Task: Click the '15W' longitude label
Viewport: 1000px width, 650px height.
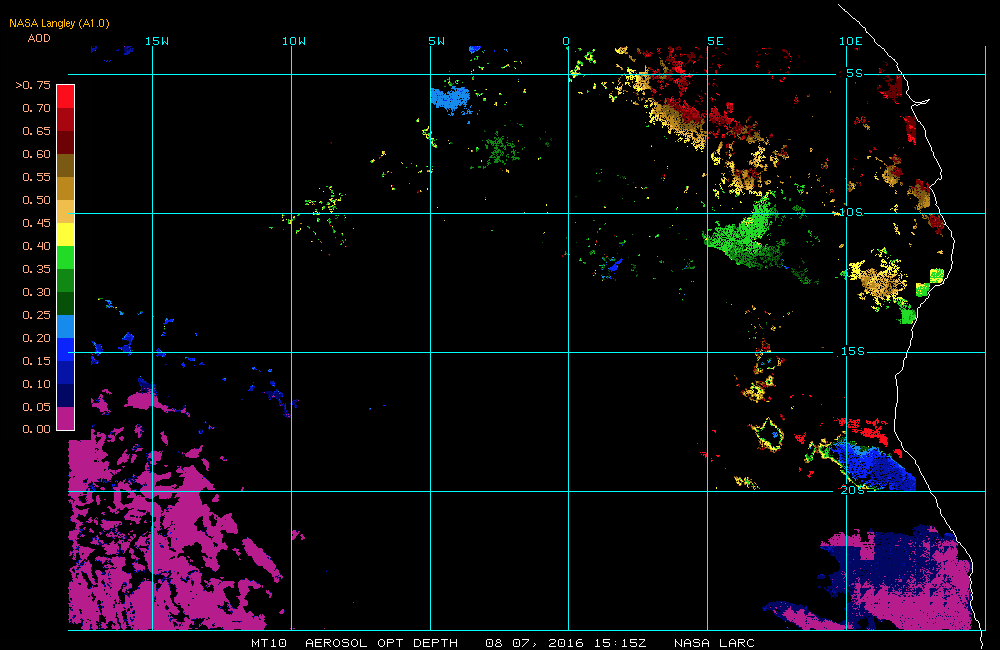Action: [x=157, y=41]
